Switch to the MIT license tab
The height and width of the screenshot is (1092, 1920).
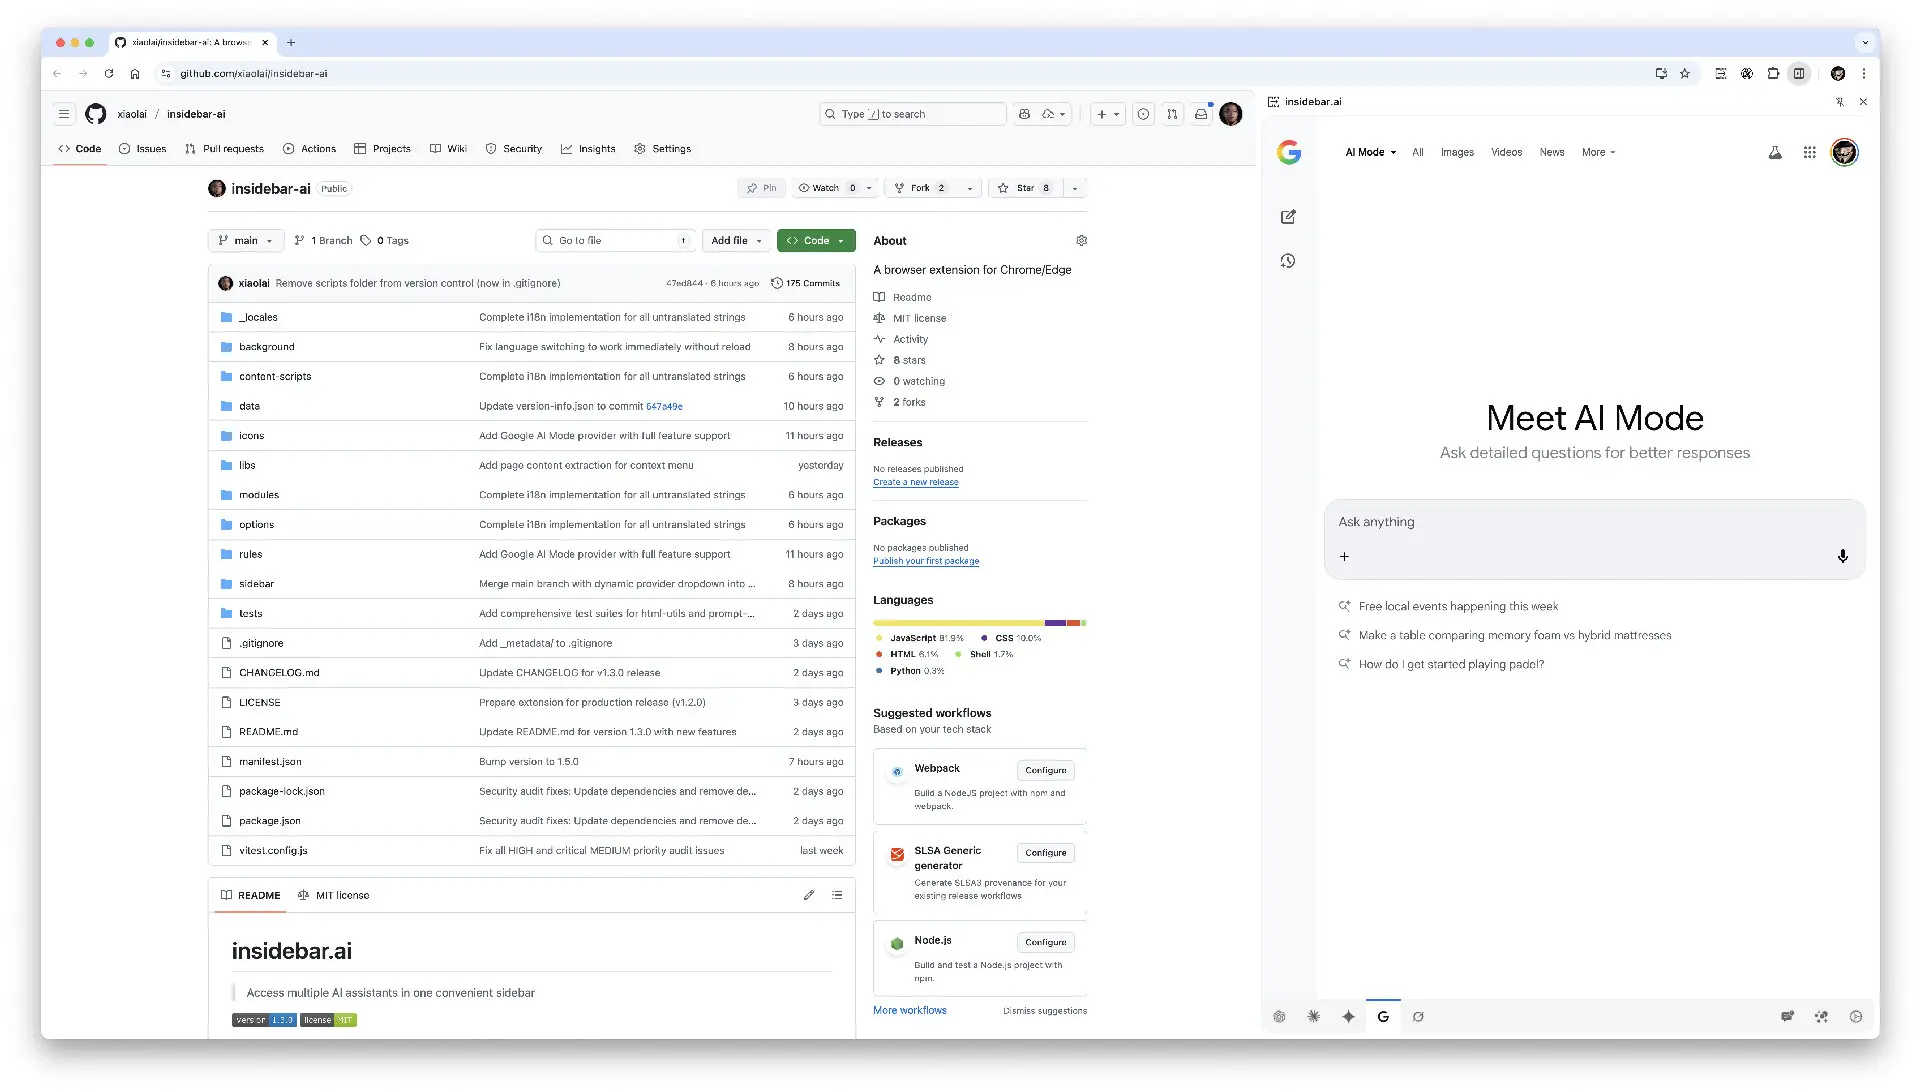click(334, 895)
